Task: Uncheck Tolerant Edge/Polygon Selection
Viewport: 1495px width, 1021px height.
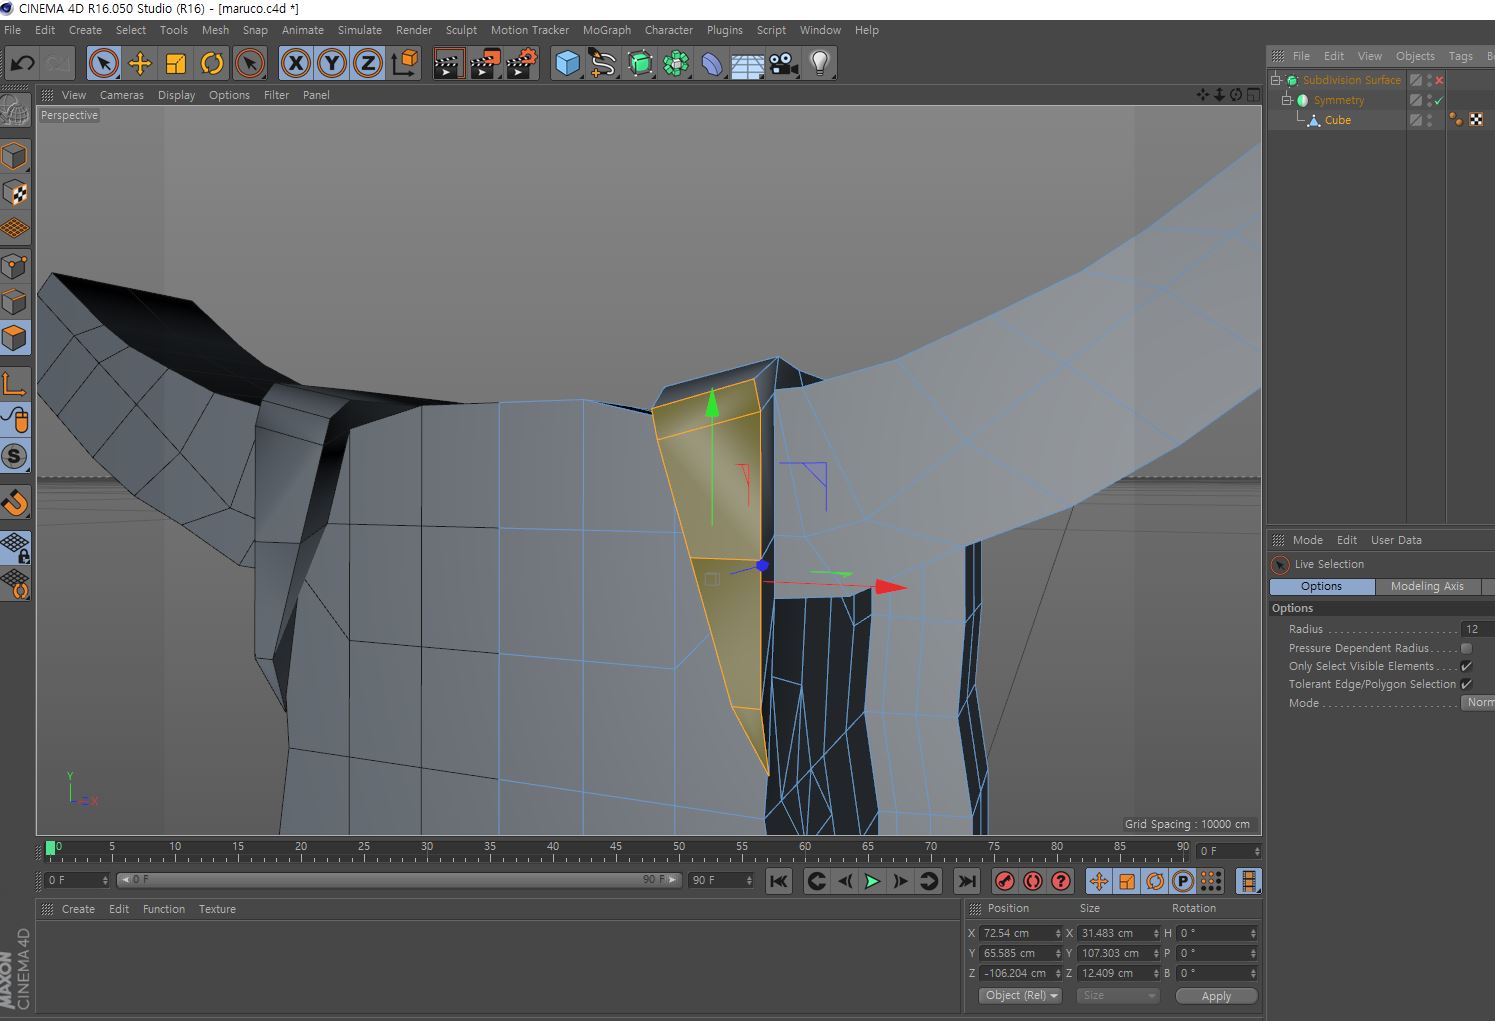Action: [x=1466, y=684]
